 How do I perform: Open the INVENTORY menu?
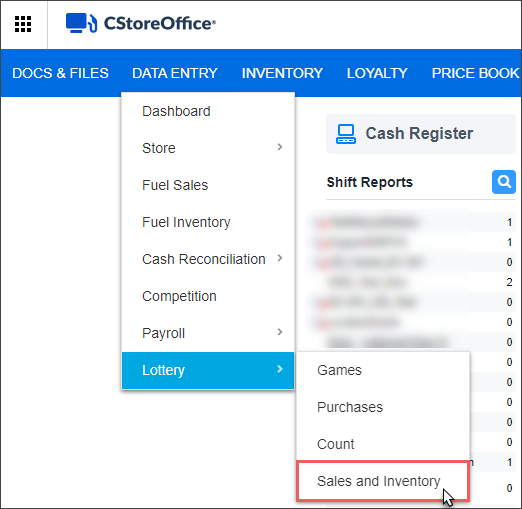(282, 73)
